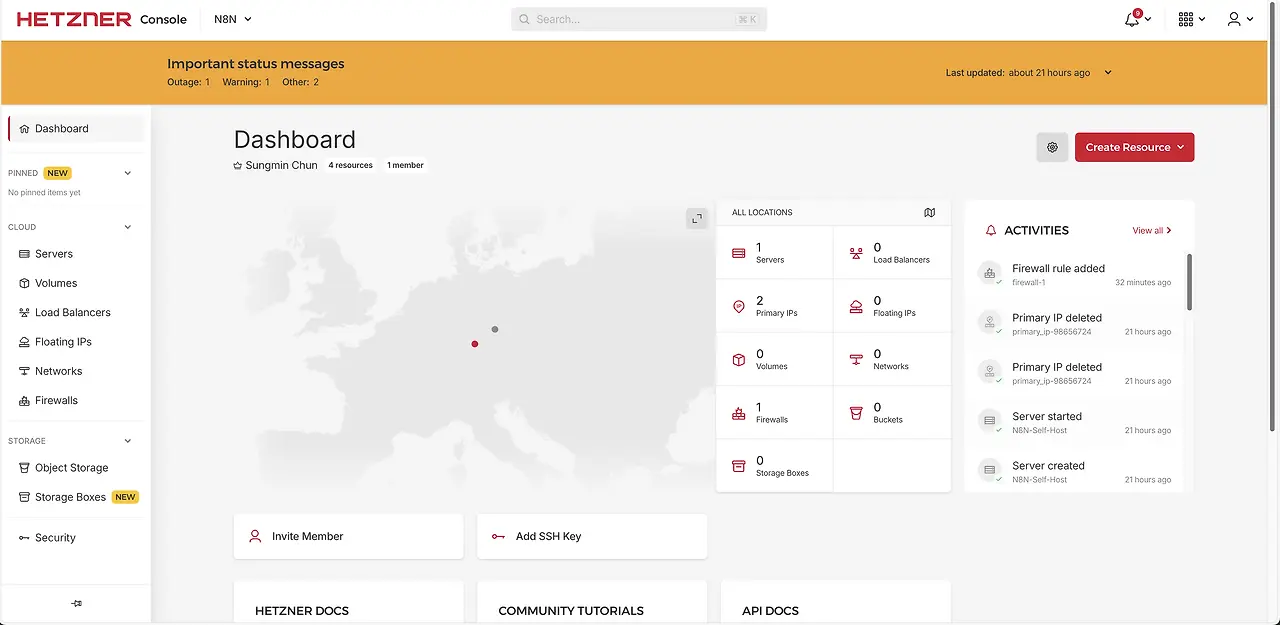Open Security in the sidebar
Viewport: 1280px width, 625px height.
[x=76, y=538]
